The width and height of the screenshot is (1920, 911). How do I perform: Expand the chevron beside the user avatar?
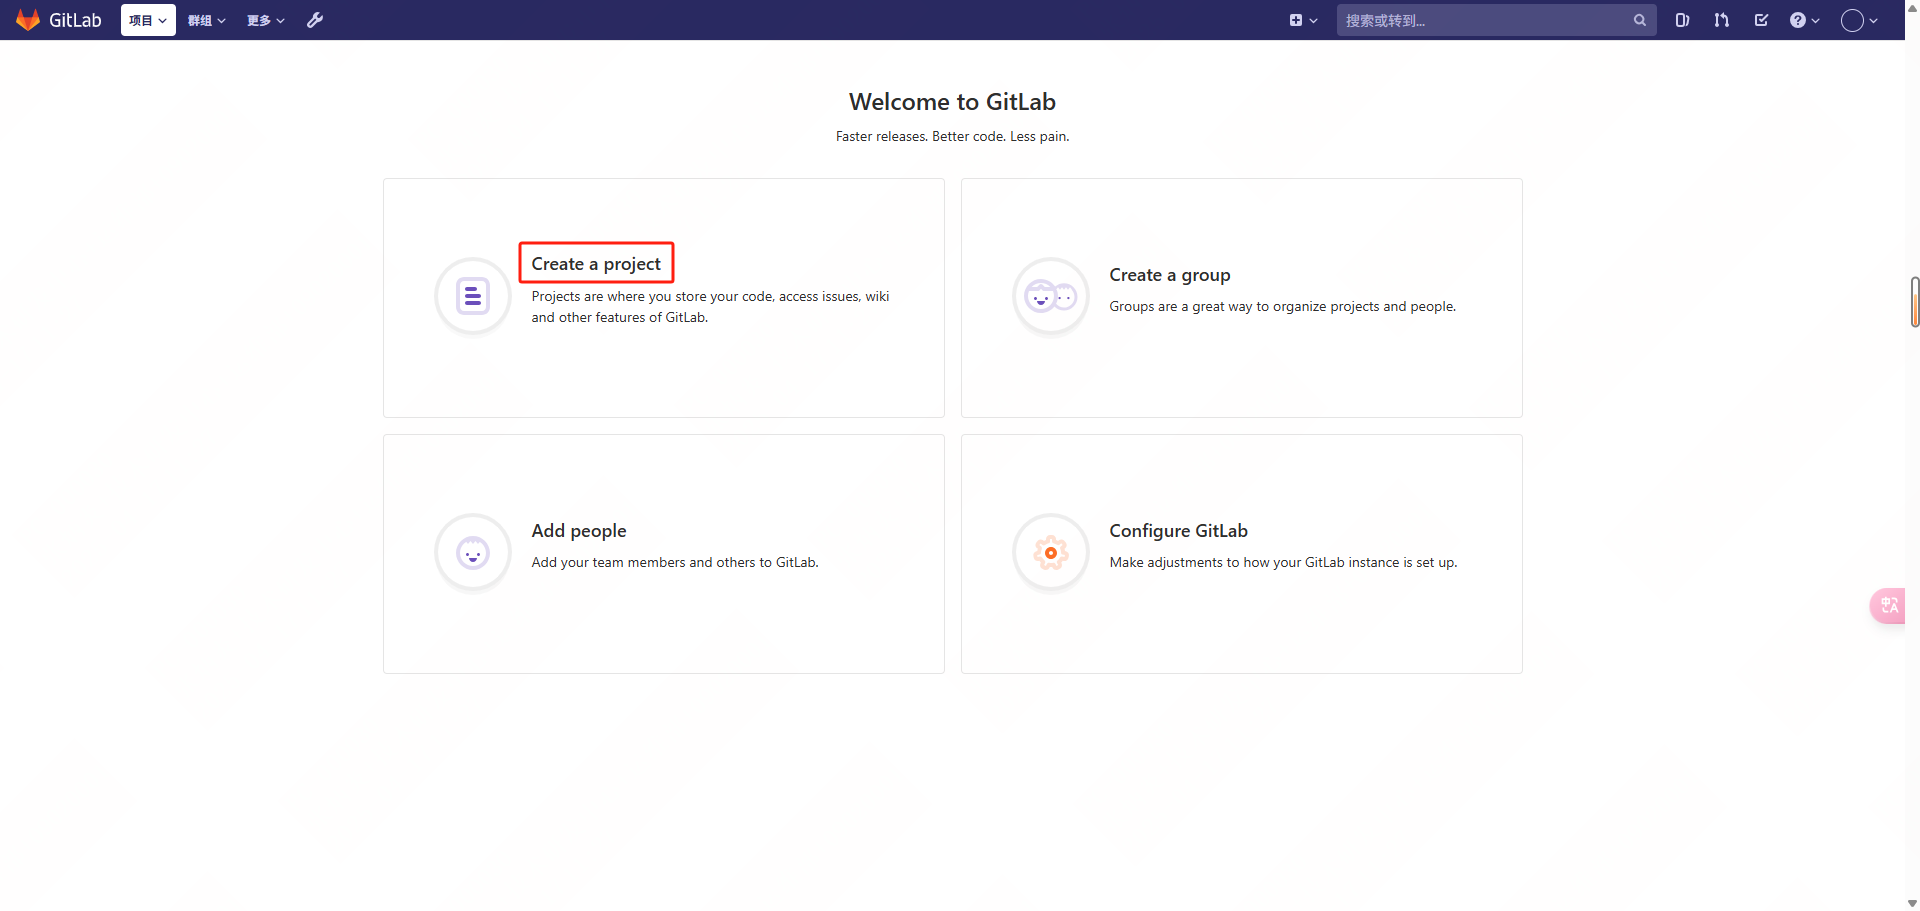coord(1874,20)
